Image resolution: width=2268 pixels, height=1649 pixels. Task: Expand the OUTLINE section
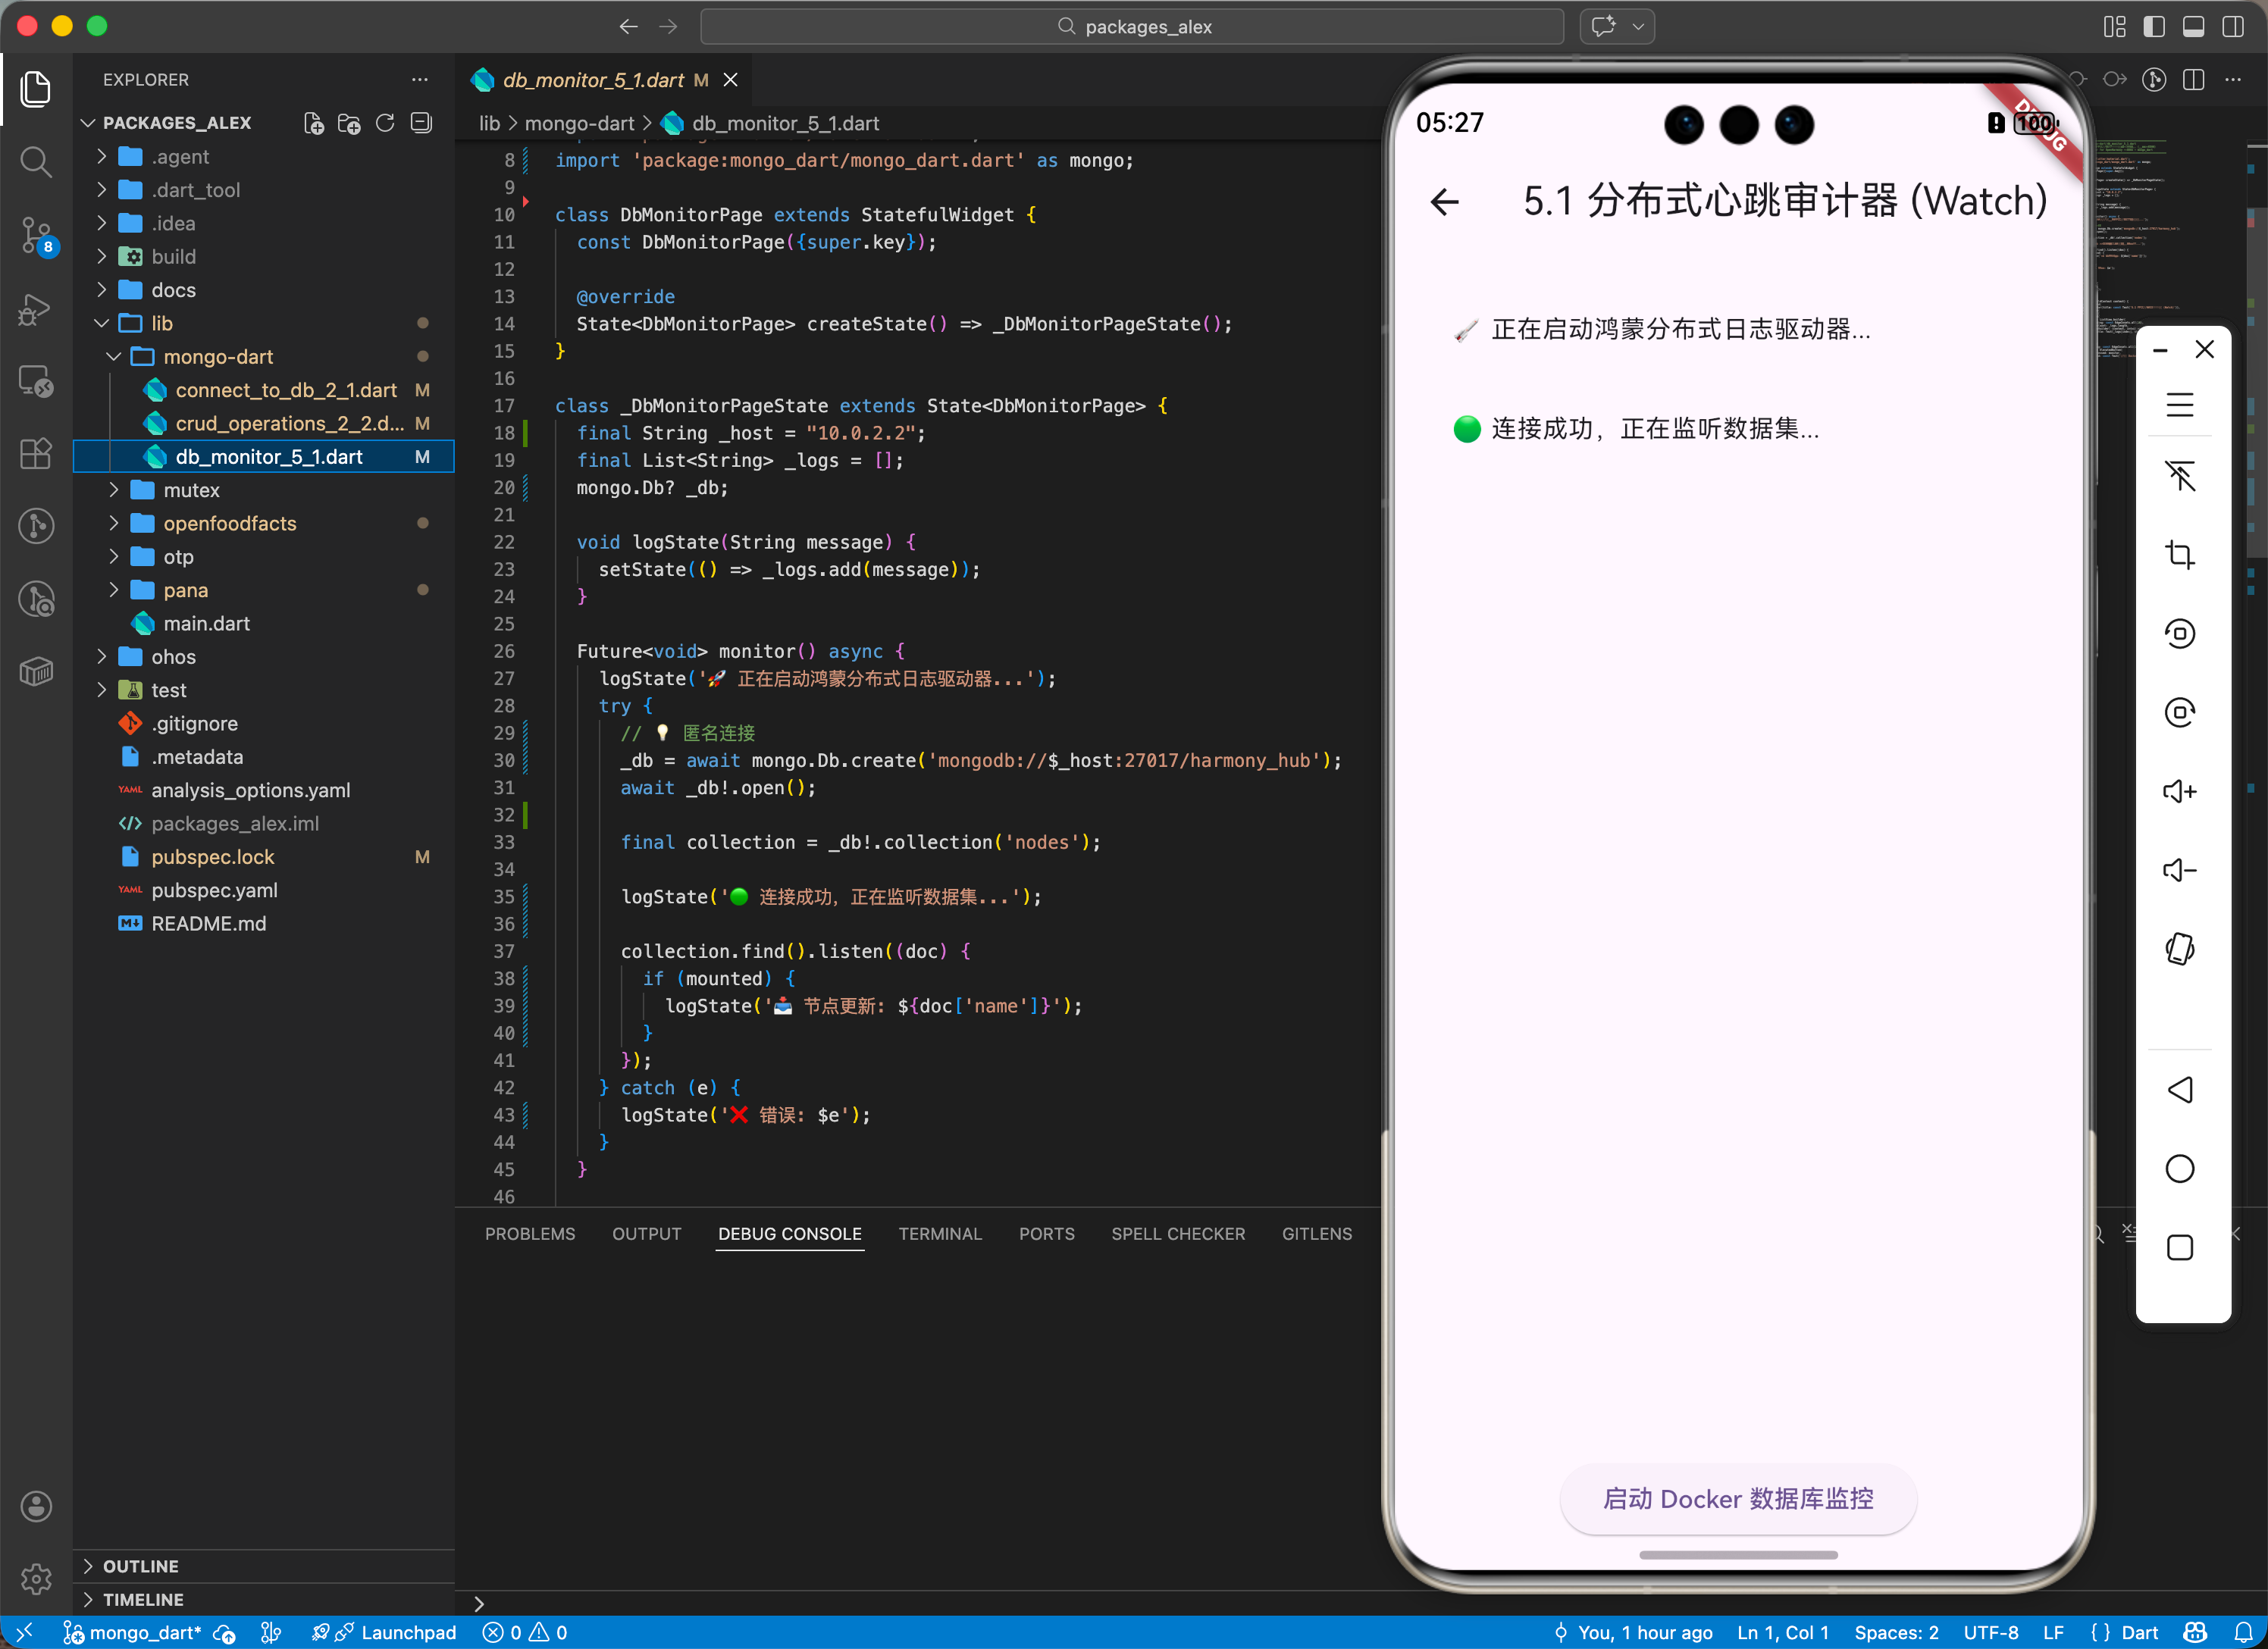coord(141,1566)
